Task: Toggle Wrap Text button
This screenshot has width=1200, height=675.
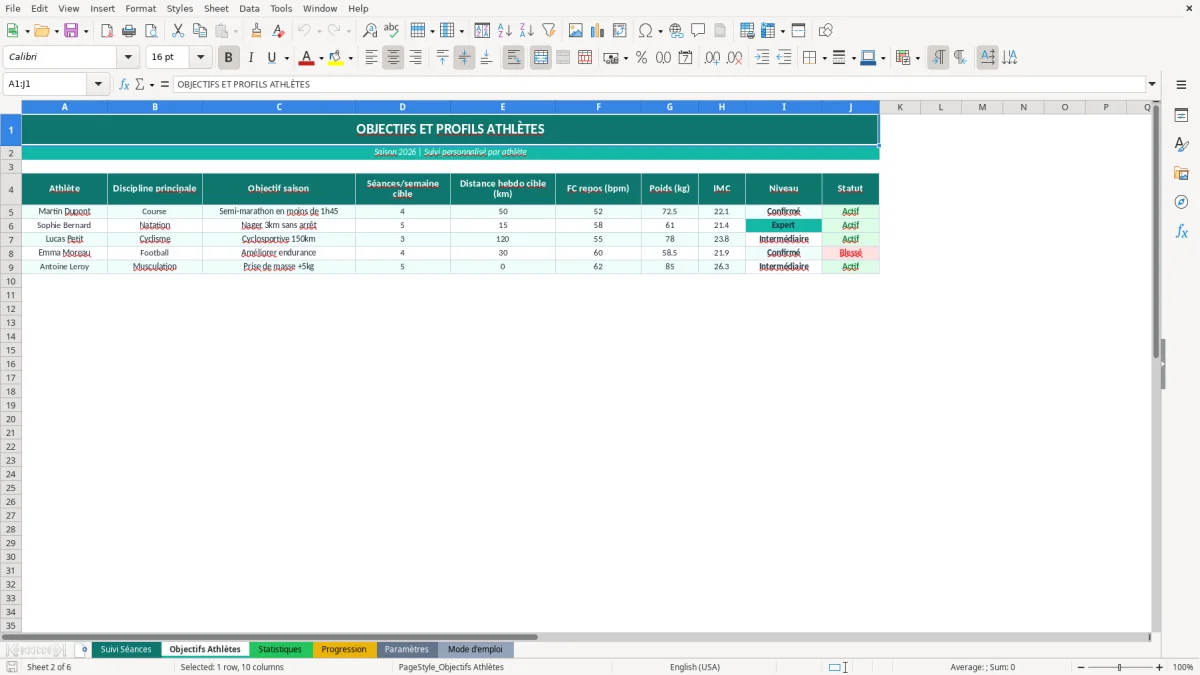Action: coord(514,58)
